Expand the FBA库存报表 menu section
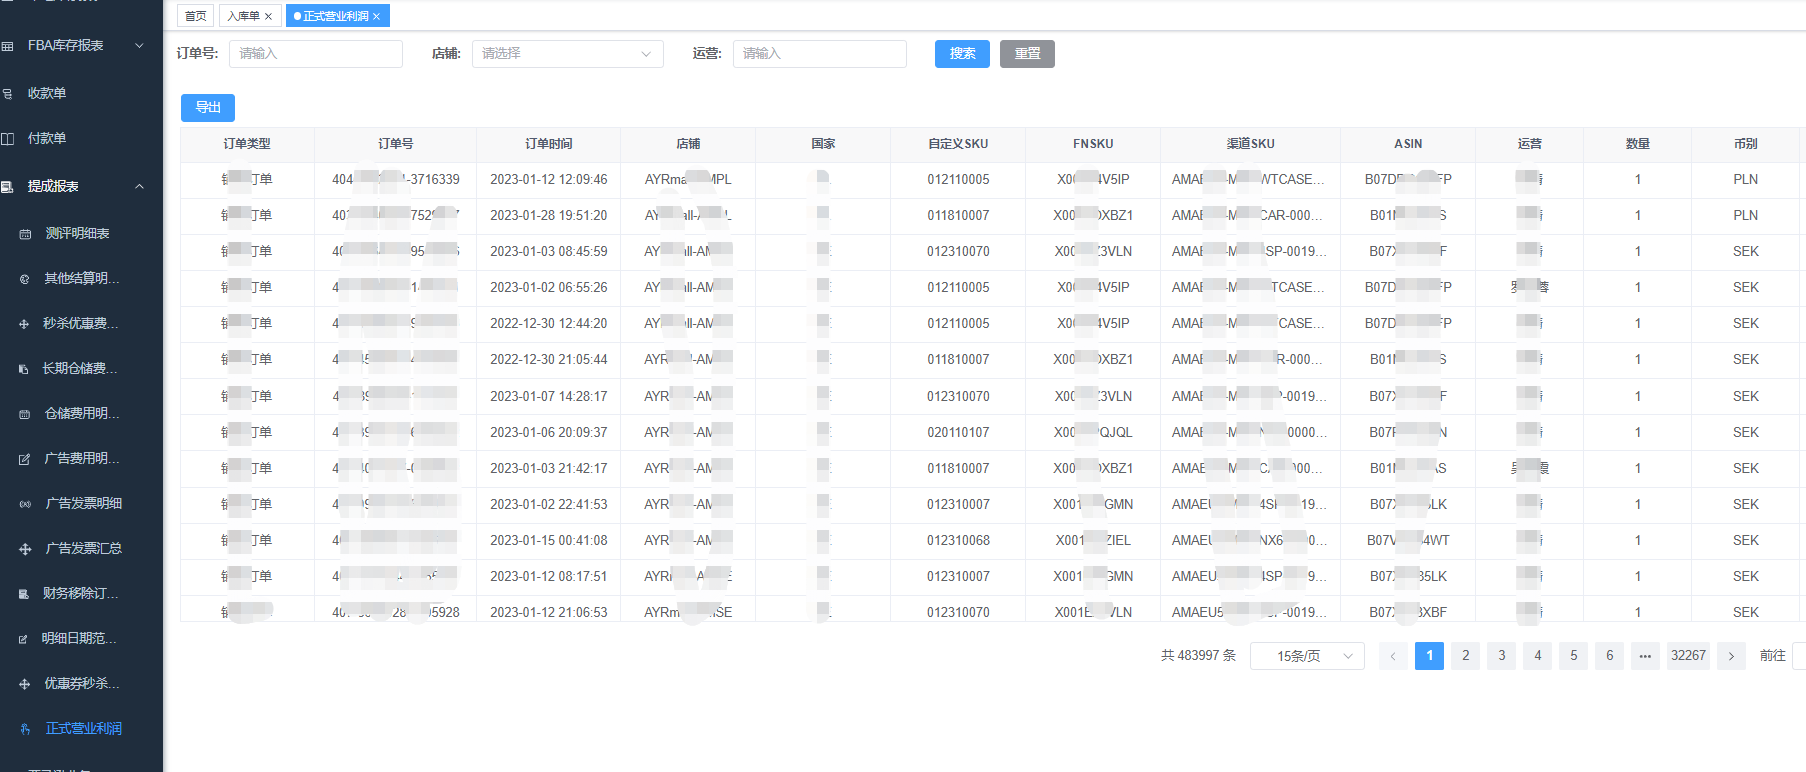Screen dimensions: 1806x772 (139, 46)
